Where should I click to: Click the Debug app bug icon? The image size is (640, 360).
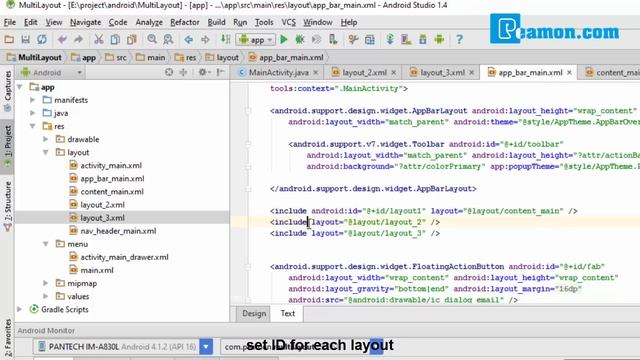(300, 40)
